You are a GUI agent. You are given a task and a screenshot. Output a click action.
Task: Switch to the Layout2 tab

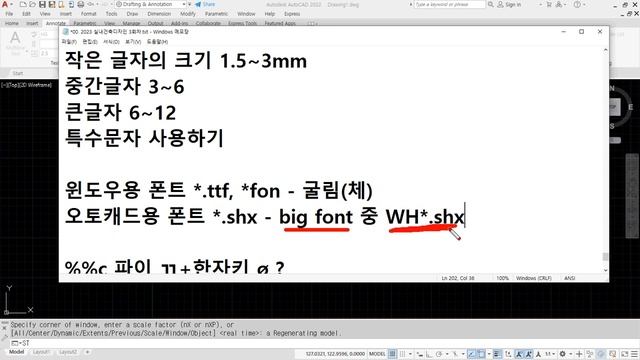pos(67,352)
